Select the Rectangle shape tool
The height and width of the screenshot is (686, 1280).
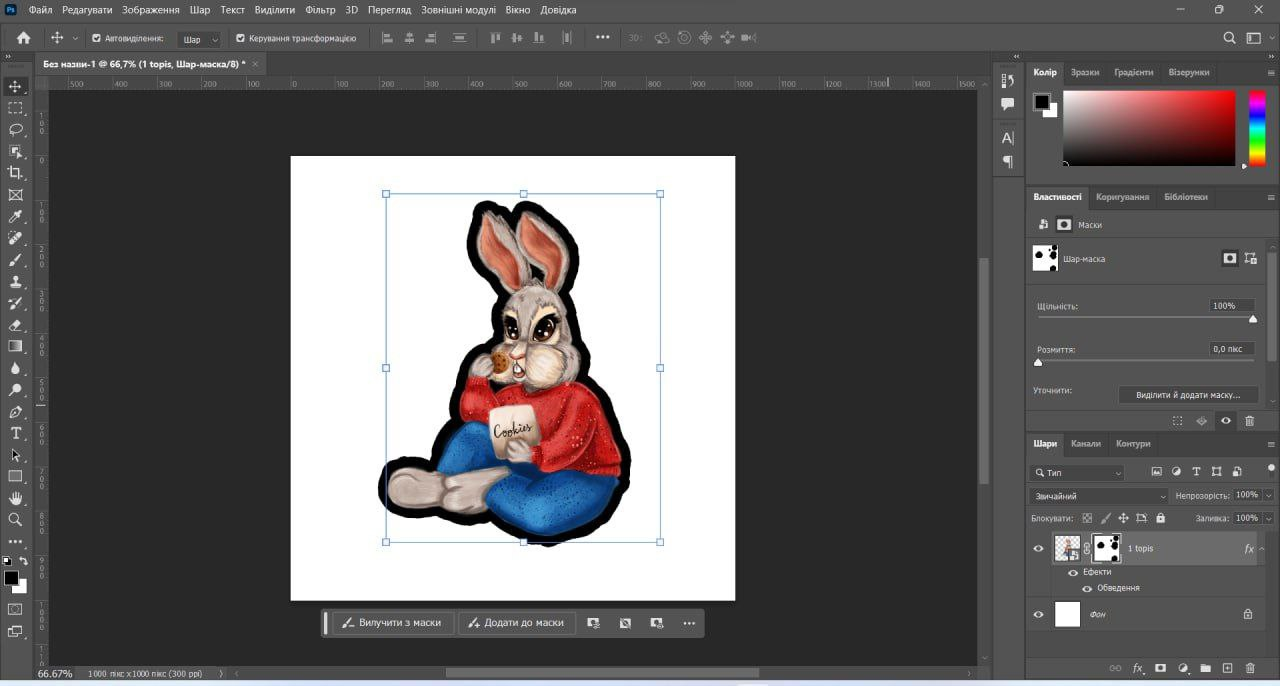coord(15,477)
